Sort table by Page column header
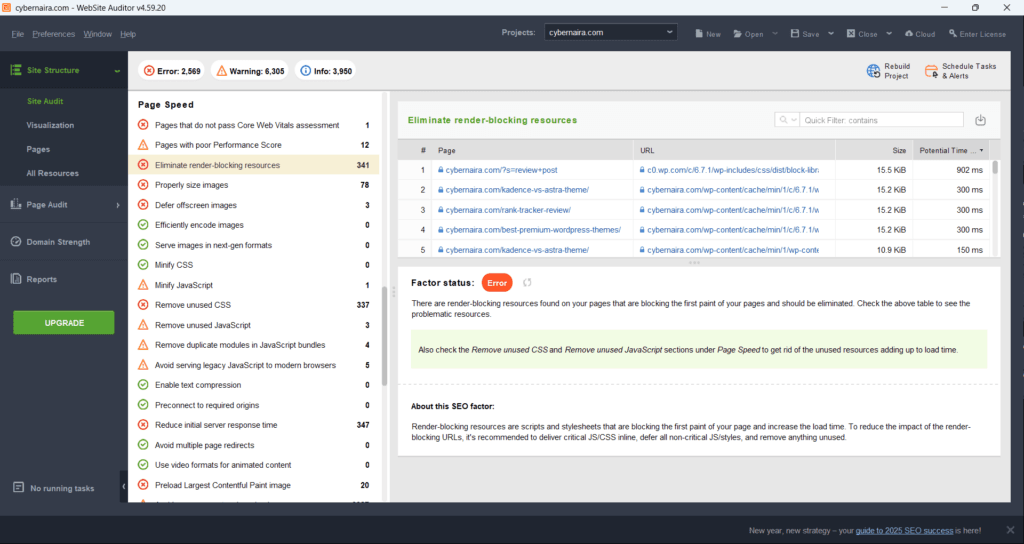 click(x=532, y=150)
